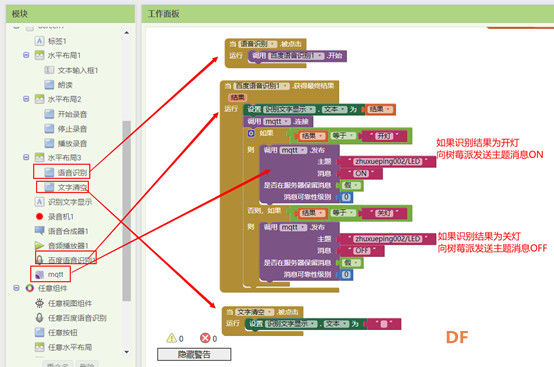Select the 开始录音 button icon
The height and width of the screenshot is (367, 554).
[49, 114]
